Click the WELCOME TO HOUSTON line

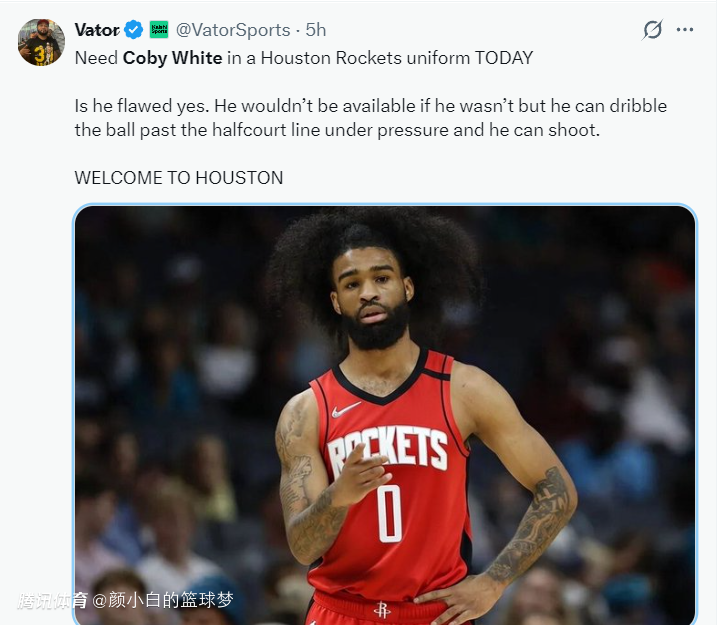pos(179,178)
